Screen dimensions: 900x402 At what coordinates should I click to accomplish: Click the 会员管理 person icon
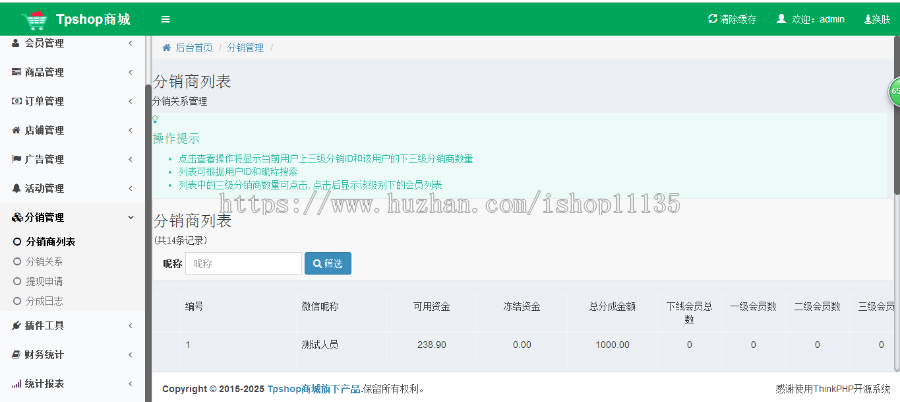[x=16, y=43]
